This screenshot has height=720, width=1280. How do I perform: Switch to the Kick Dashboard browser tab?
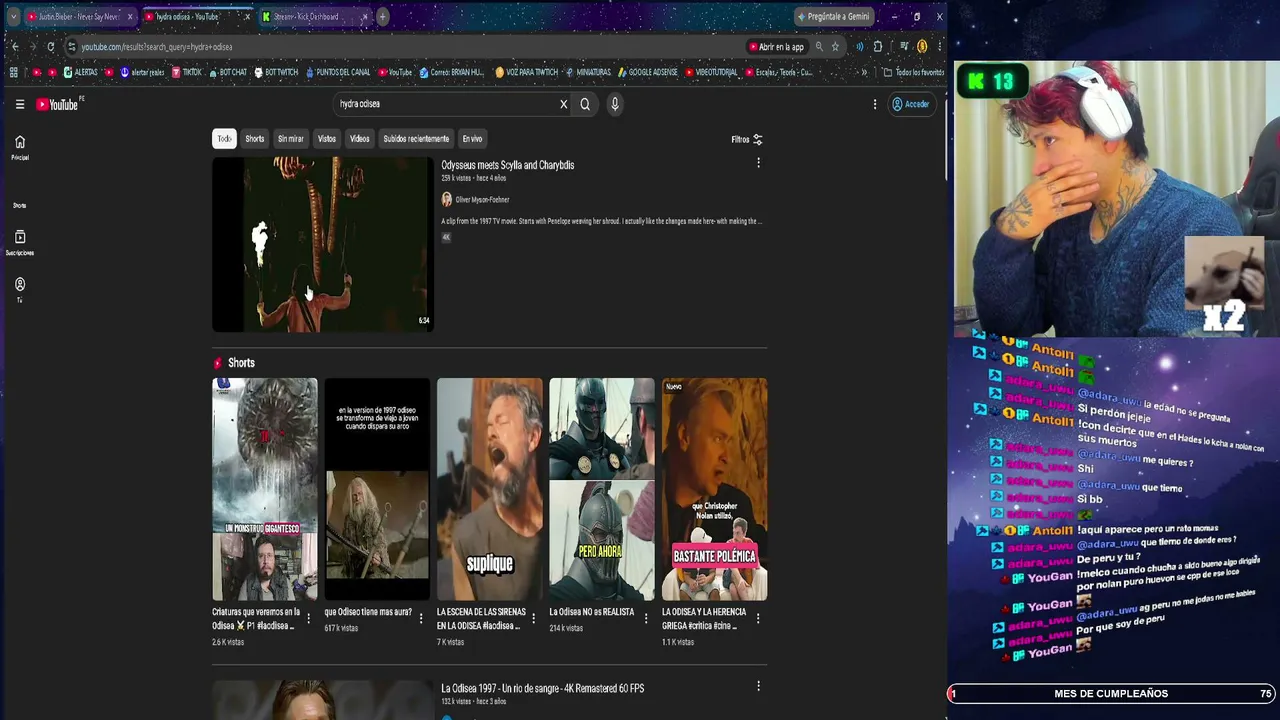click(313, 17)
